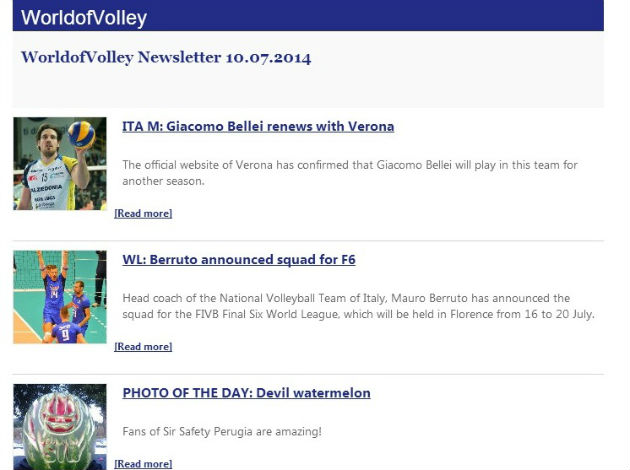Open the PHOTO OF THE DAY Devil watermelon headline
The image size is (630, 470).
click(x=246, y=393)
